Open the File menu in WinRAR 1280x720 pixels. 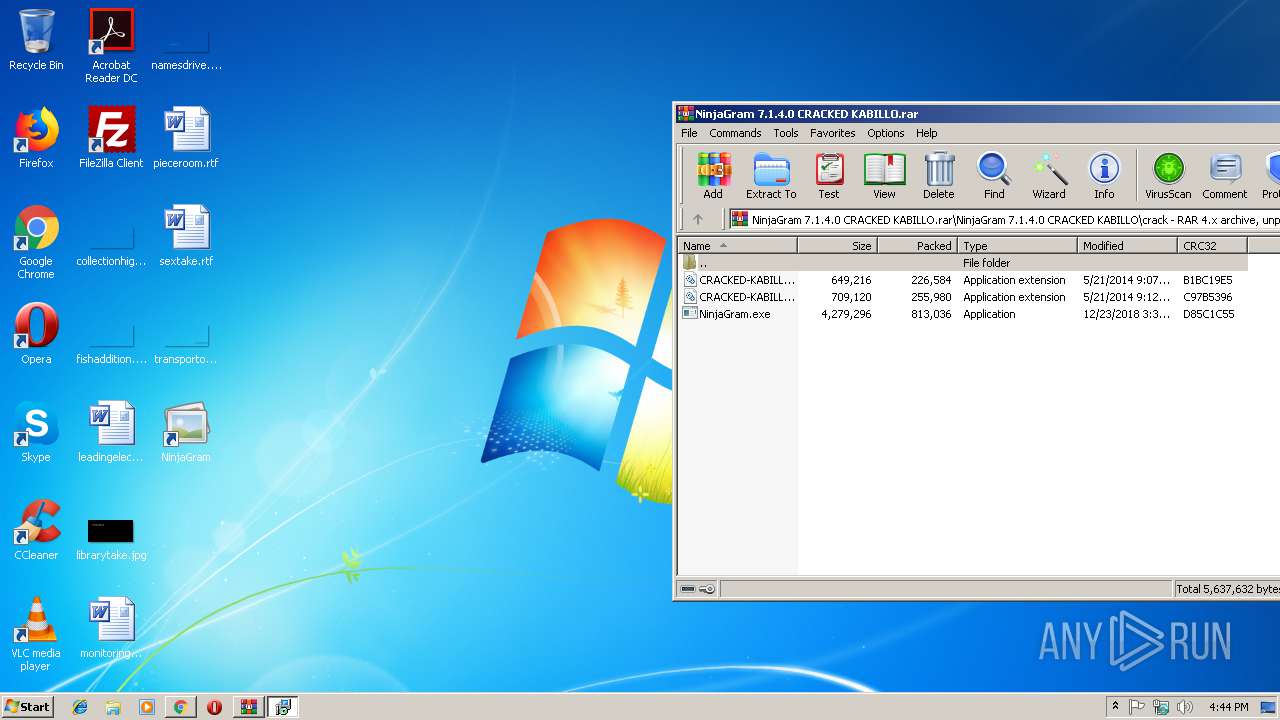pos(689,133)
